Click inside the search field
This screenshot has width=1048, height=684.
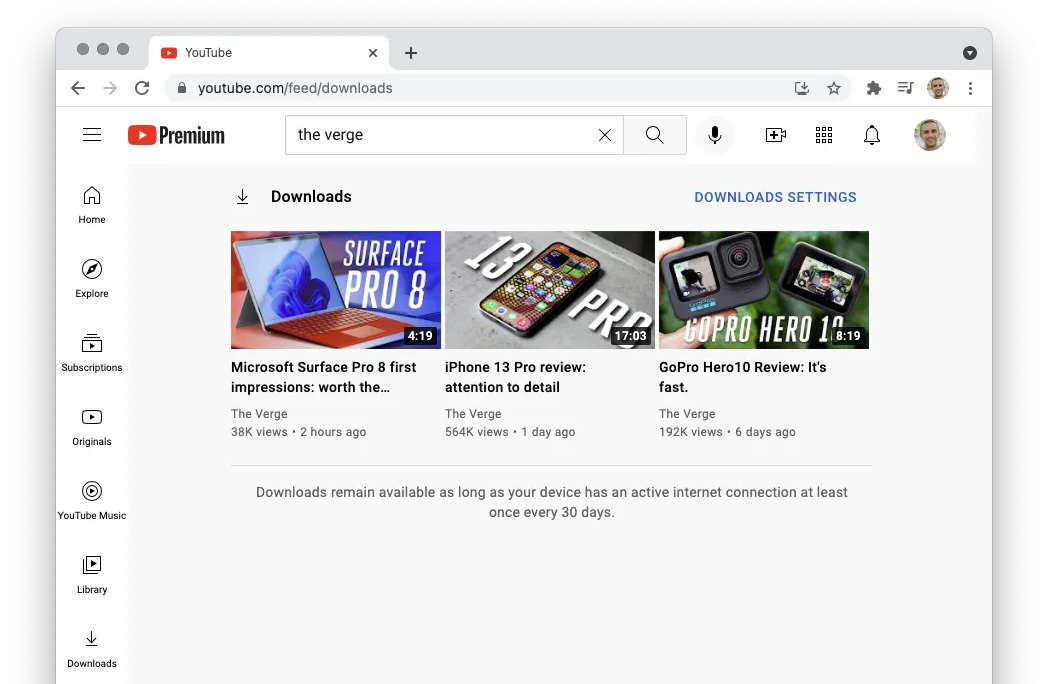(x=440, y=135)
